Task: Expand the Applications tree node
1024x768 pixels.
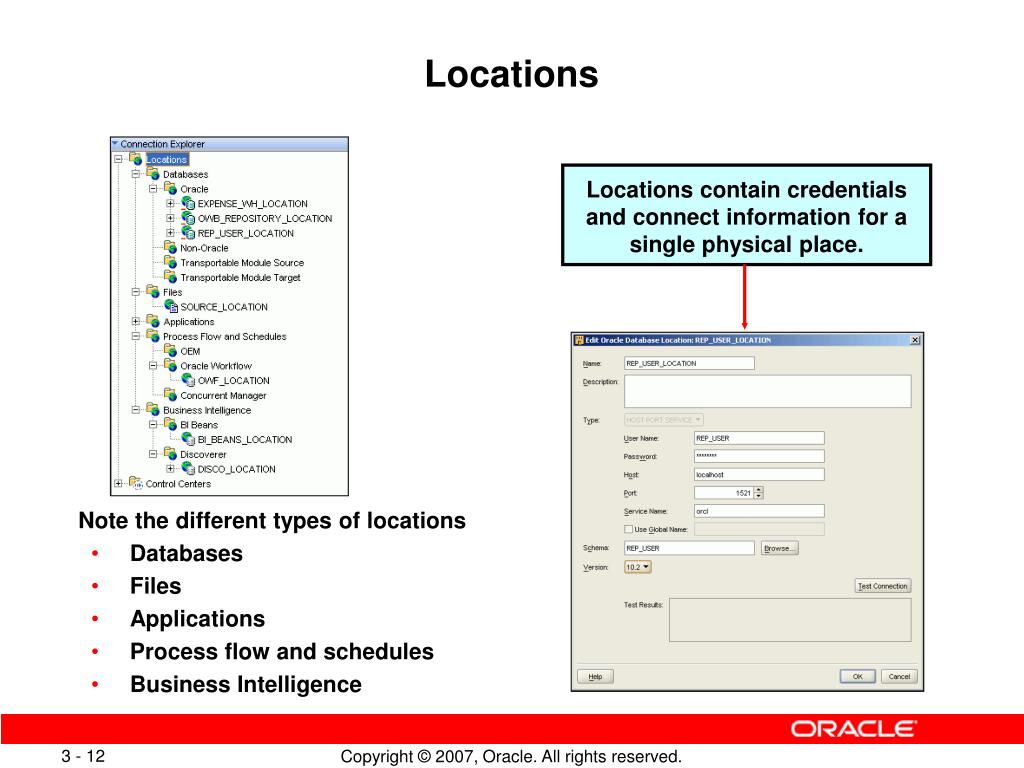Action: [136, 321]
